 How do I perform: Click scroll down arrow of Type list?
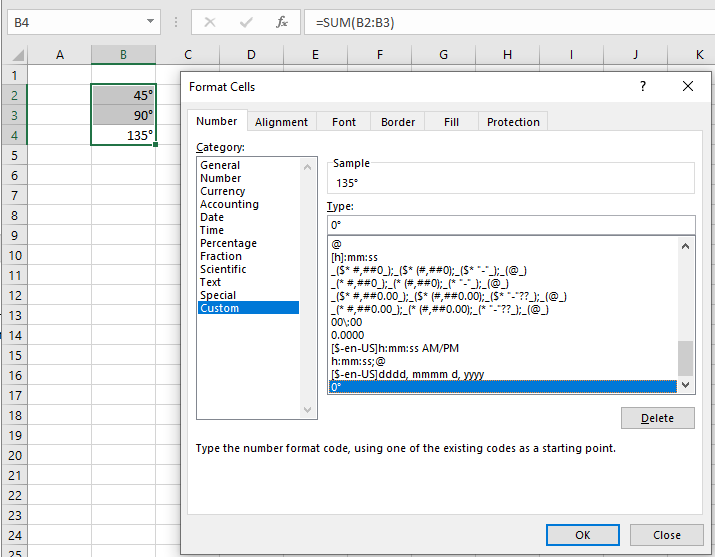point(685,385)
